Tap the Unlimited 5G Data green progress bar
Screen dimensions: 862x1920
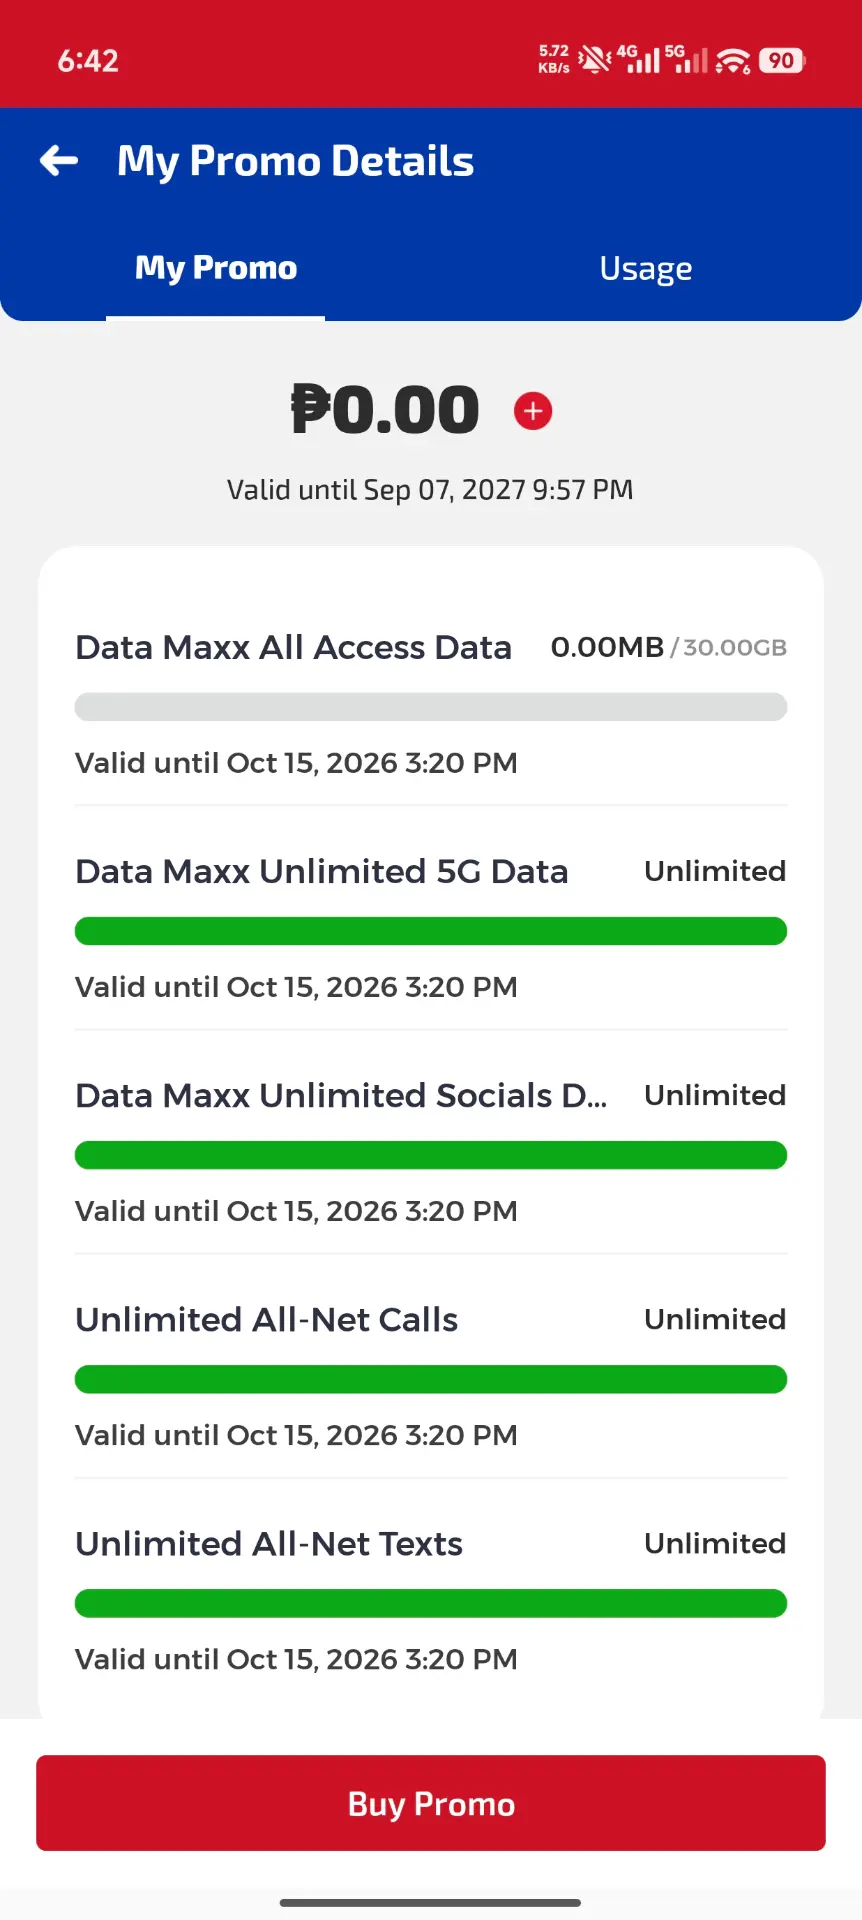click(x=431, y=931)
